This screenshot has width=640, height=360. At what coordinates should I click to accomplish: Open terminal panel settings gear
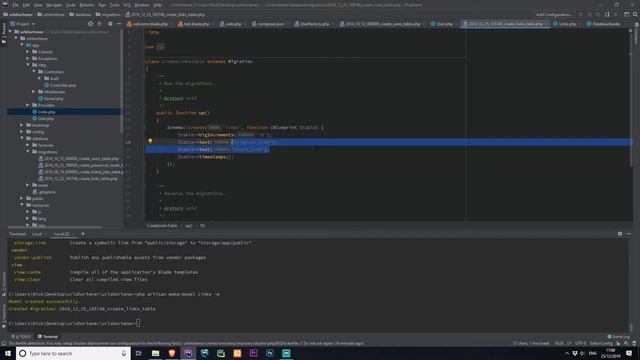(620, 234)
